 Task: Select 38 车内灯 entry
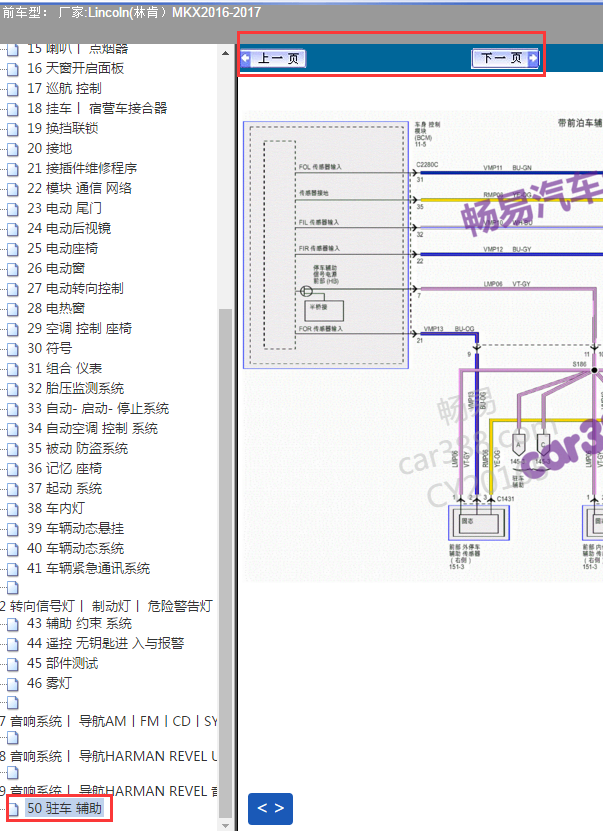click(x=56, y=508)
